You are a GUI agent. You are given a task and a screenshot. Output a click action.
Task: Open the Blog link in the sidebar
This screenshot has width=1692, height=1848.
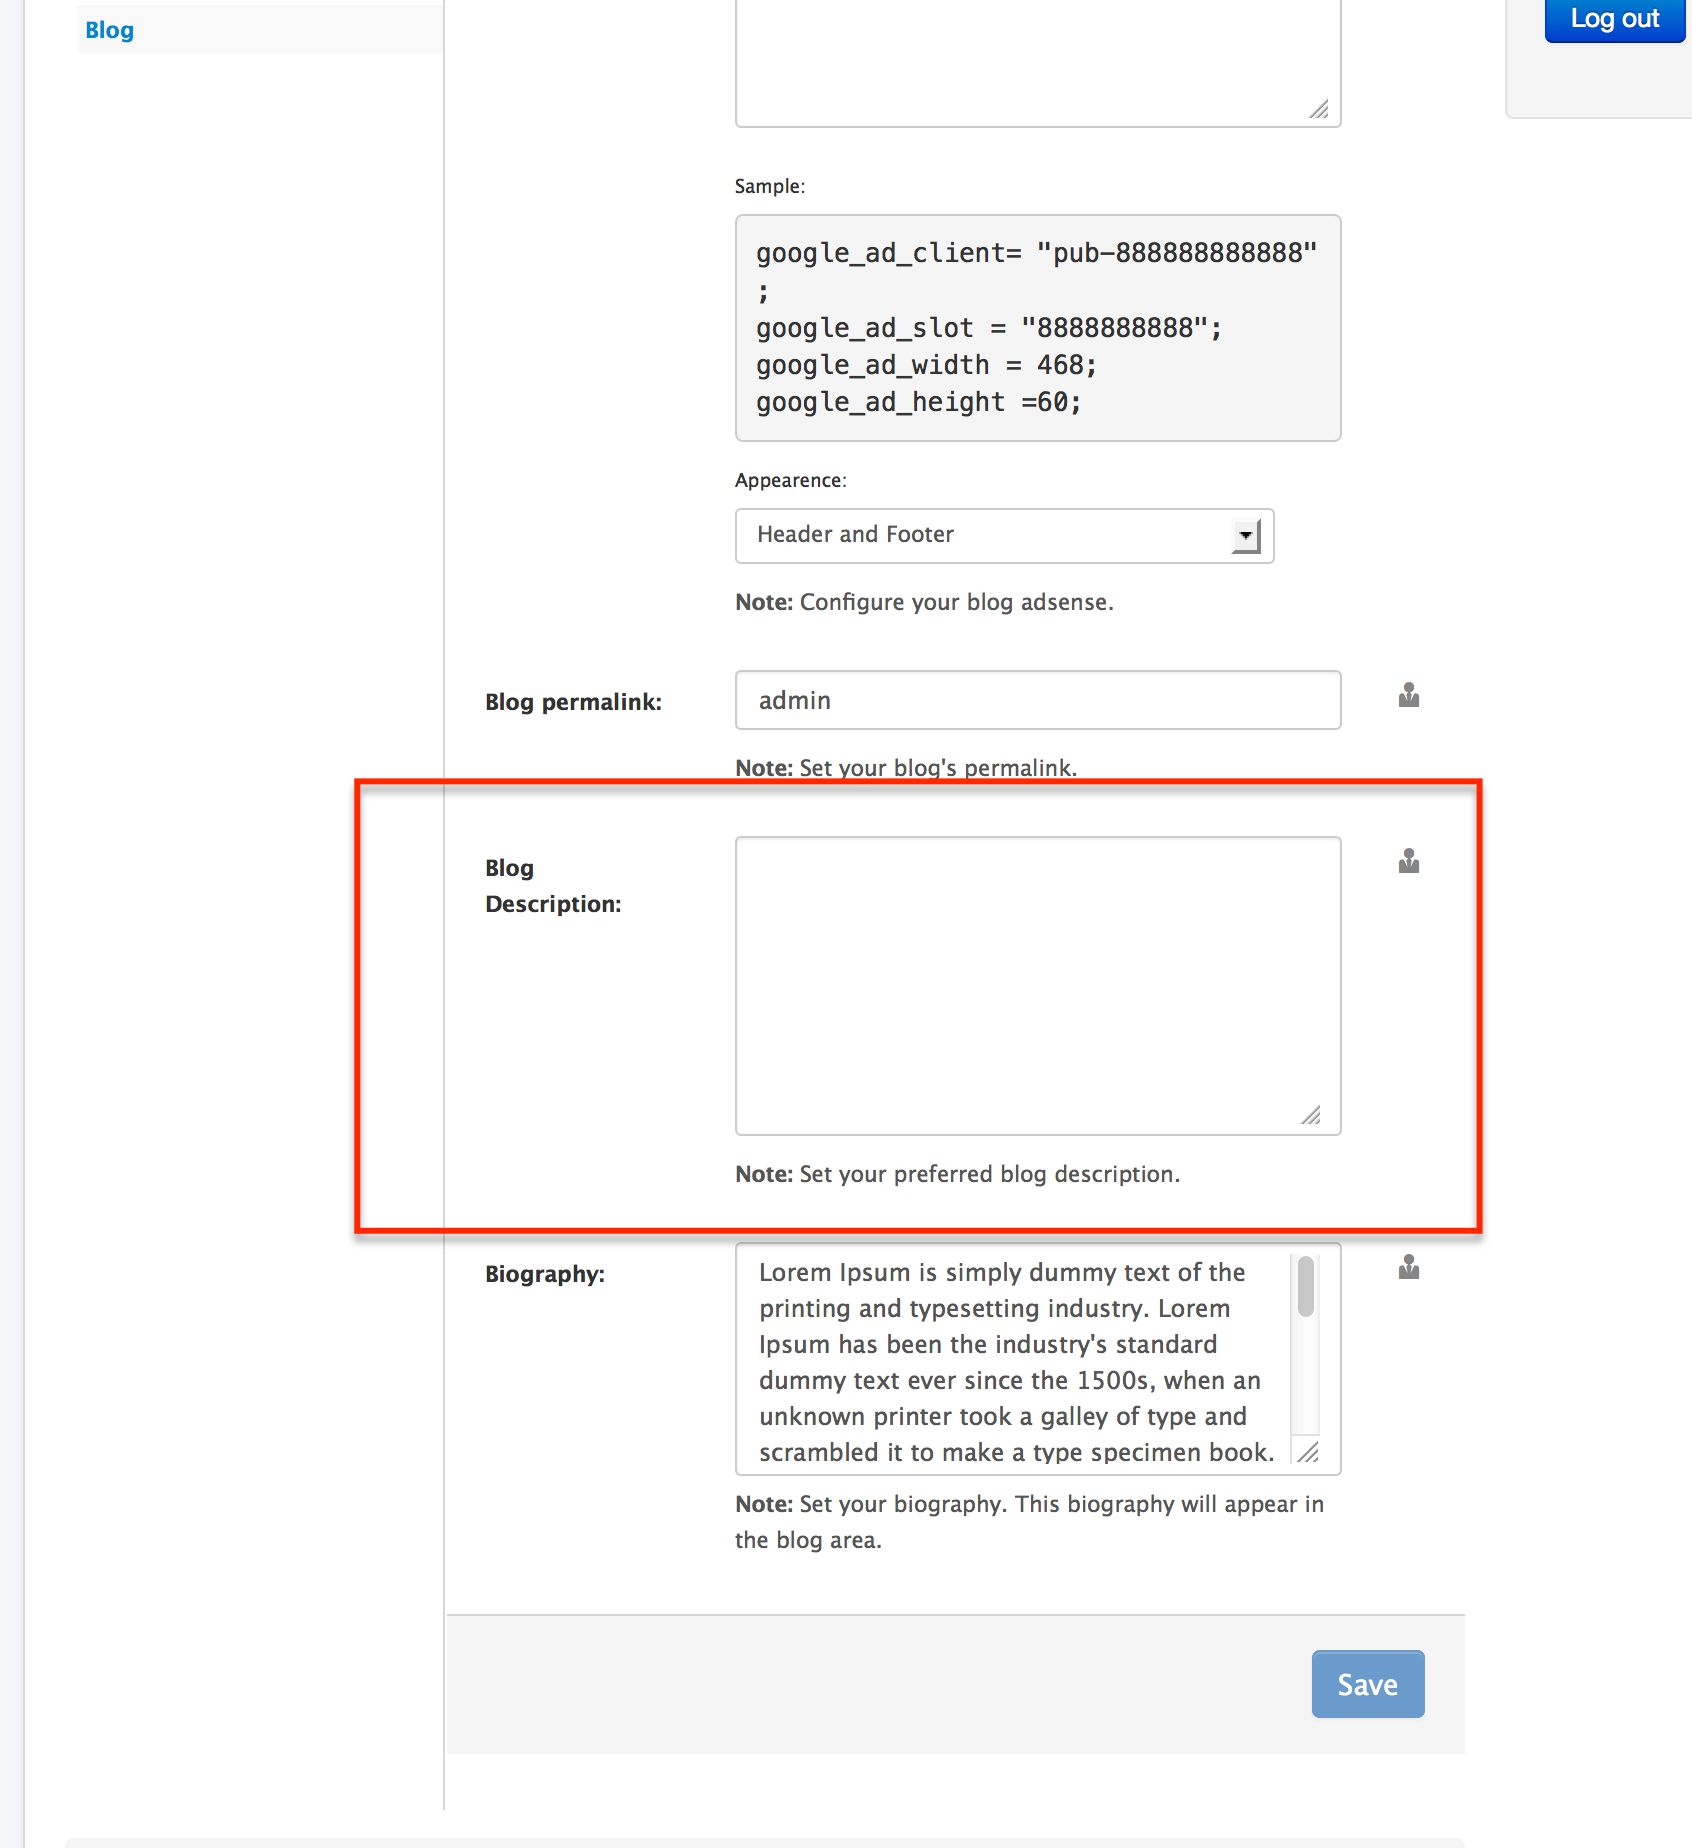tap(109, 30)
